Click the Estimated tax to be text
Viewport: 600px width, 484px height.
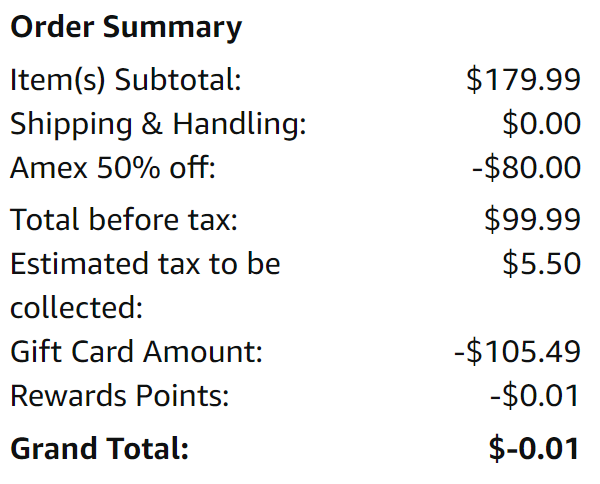click(145, 264)
